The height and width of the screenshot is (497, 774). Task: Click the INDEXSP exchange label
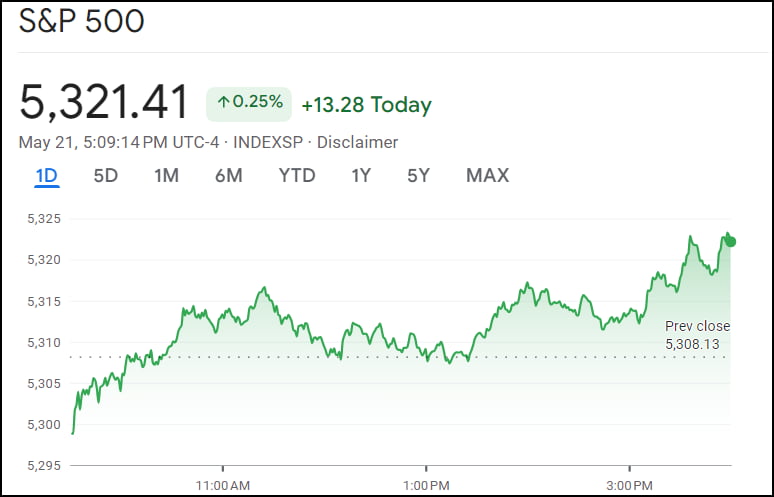point(268,143)
